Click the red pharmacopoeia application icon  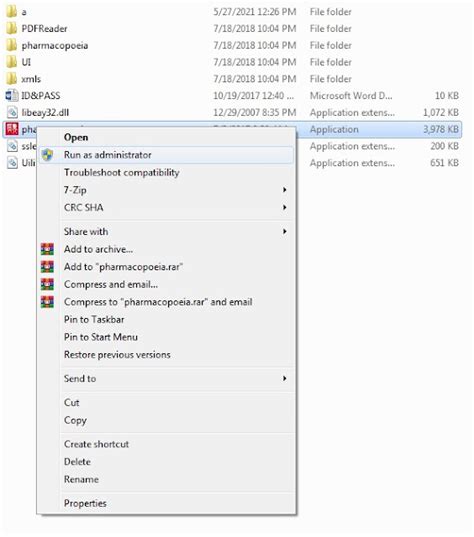pos(12,129)
